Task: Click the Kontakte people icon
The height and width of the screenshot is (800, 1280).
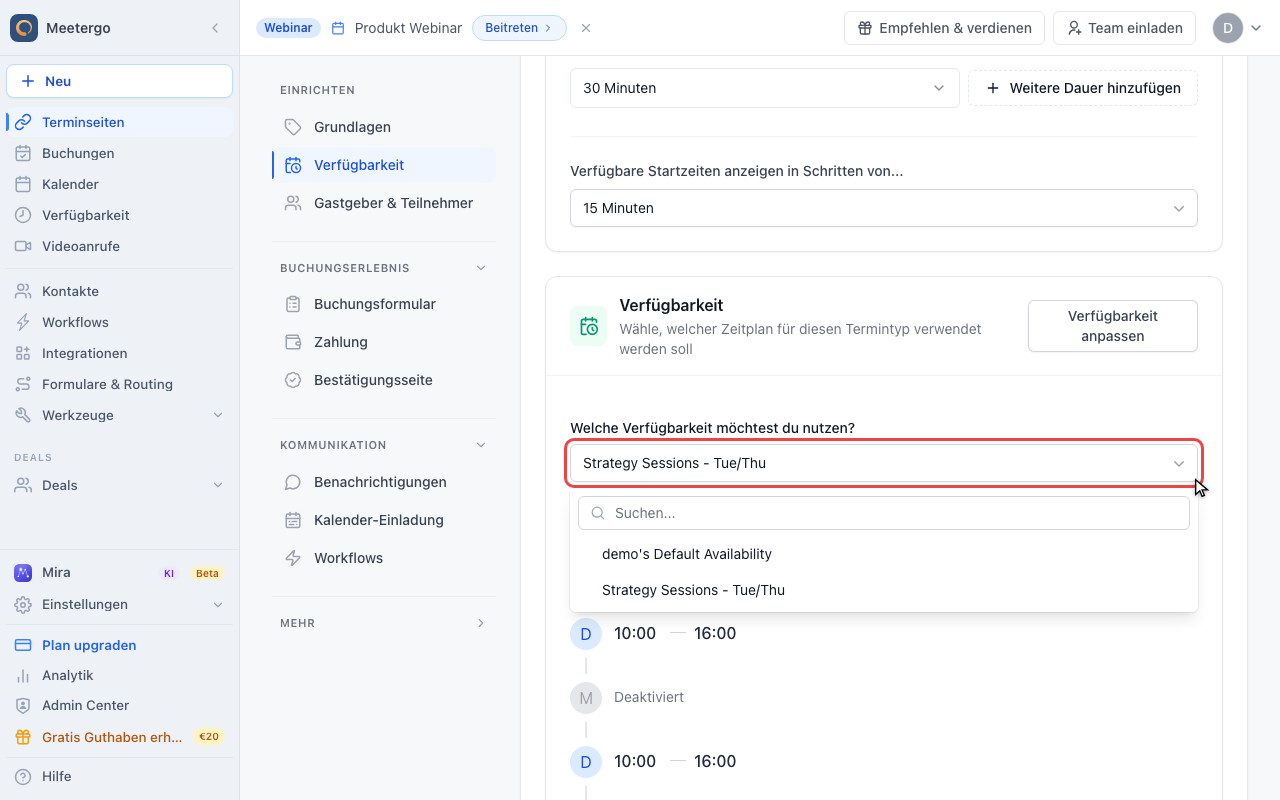Action: [x=23, y=291]
